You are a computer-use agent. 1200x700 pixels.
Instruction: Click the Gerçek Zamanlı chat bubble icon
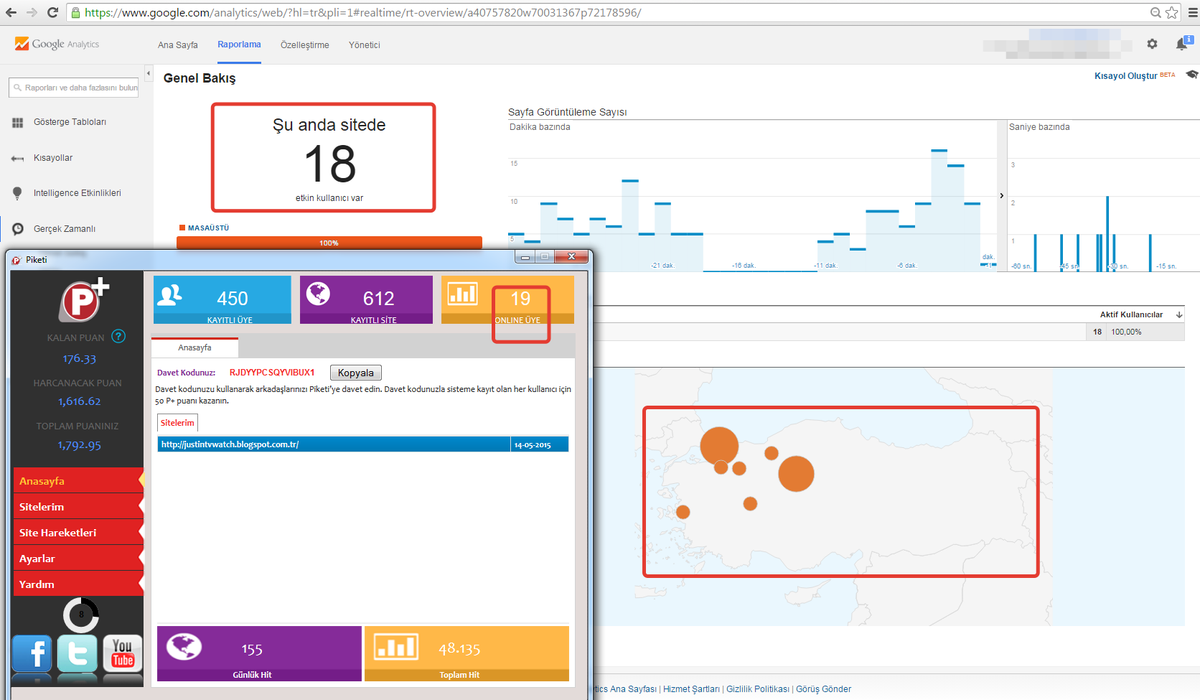(17, 228)
